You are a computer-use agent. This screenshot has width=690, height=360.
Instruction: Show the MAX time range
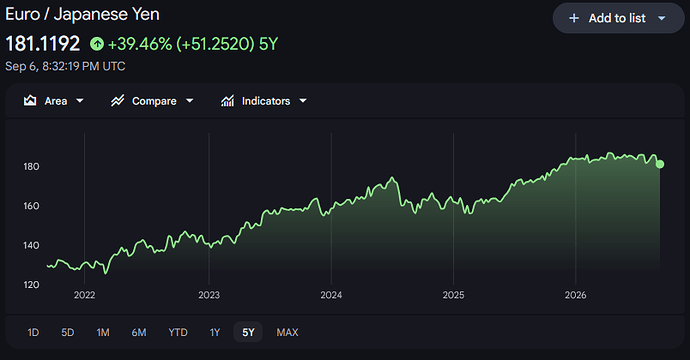[x=287, y=332]
